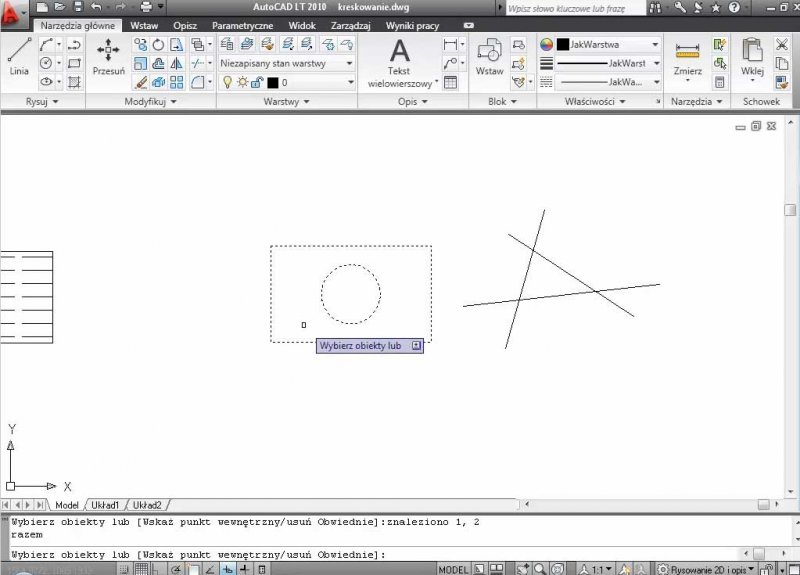Select the Zmierz measure tool
Viewport: 800px width, 575px height.
(687, 58)
